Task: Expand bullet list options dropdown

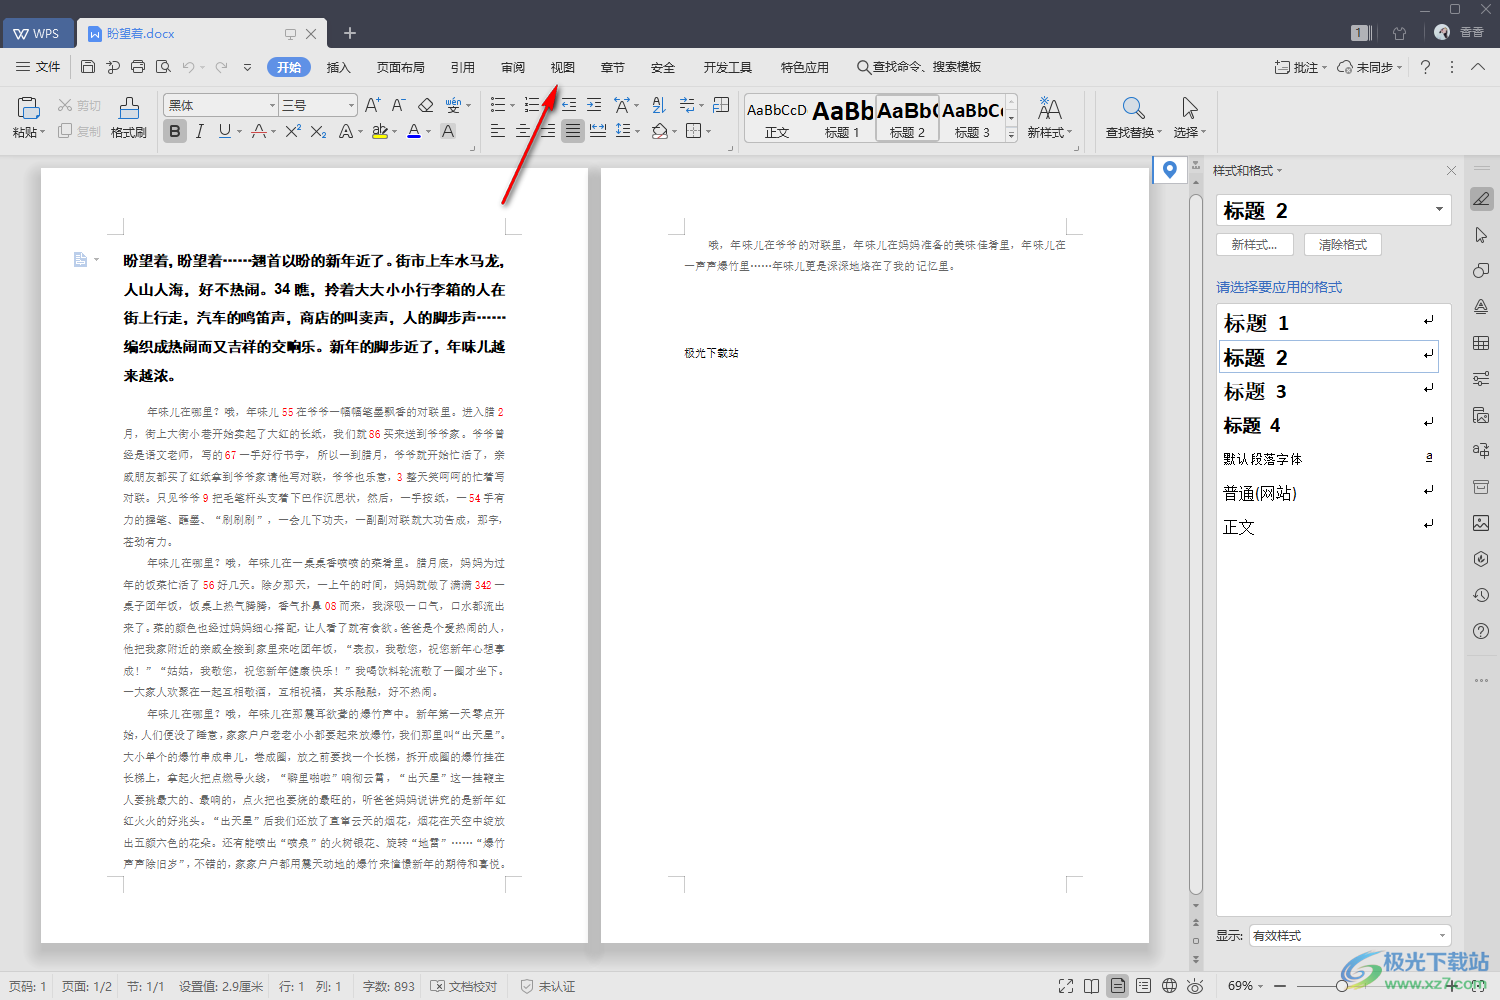Action: pyautogui.click(x=513, y=106)
